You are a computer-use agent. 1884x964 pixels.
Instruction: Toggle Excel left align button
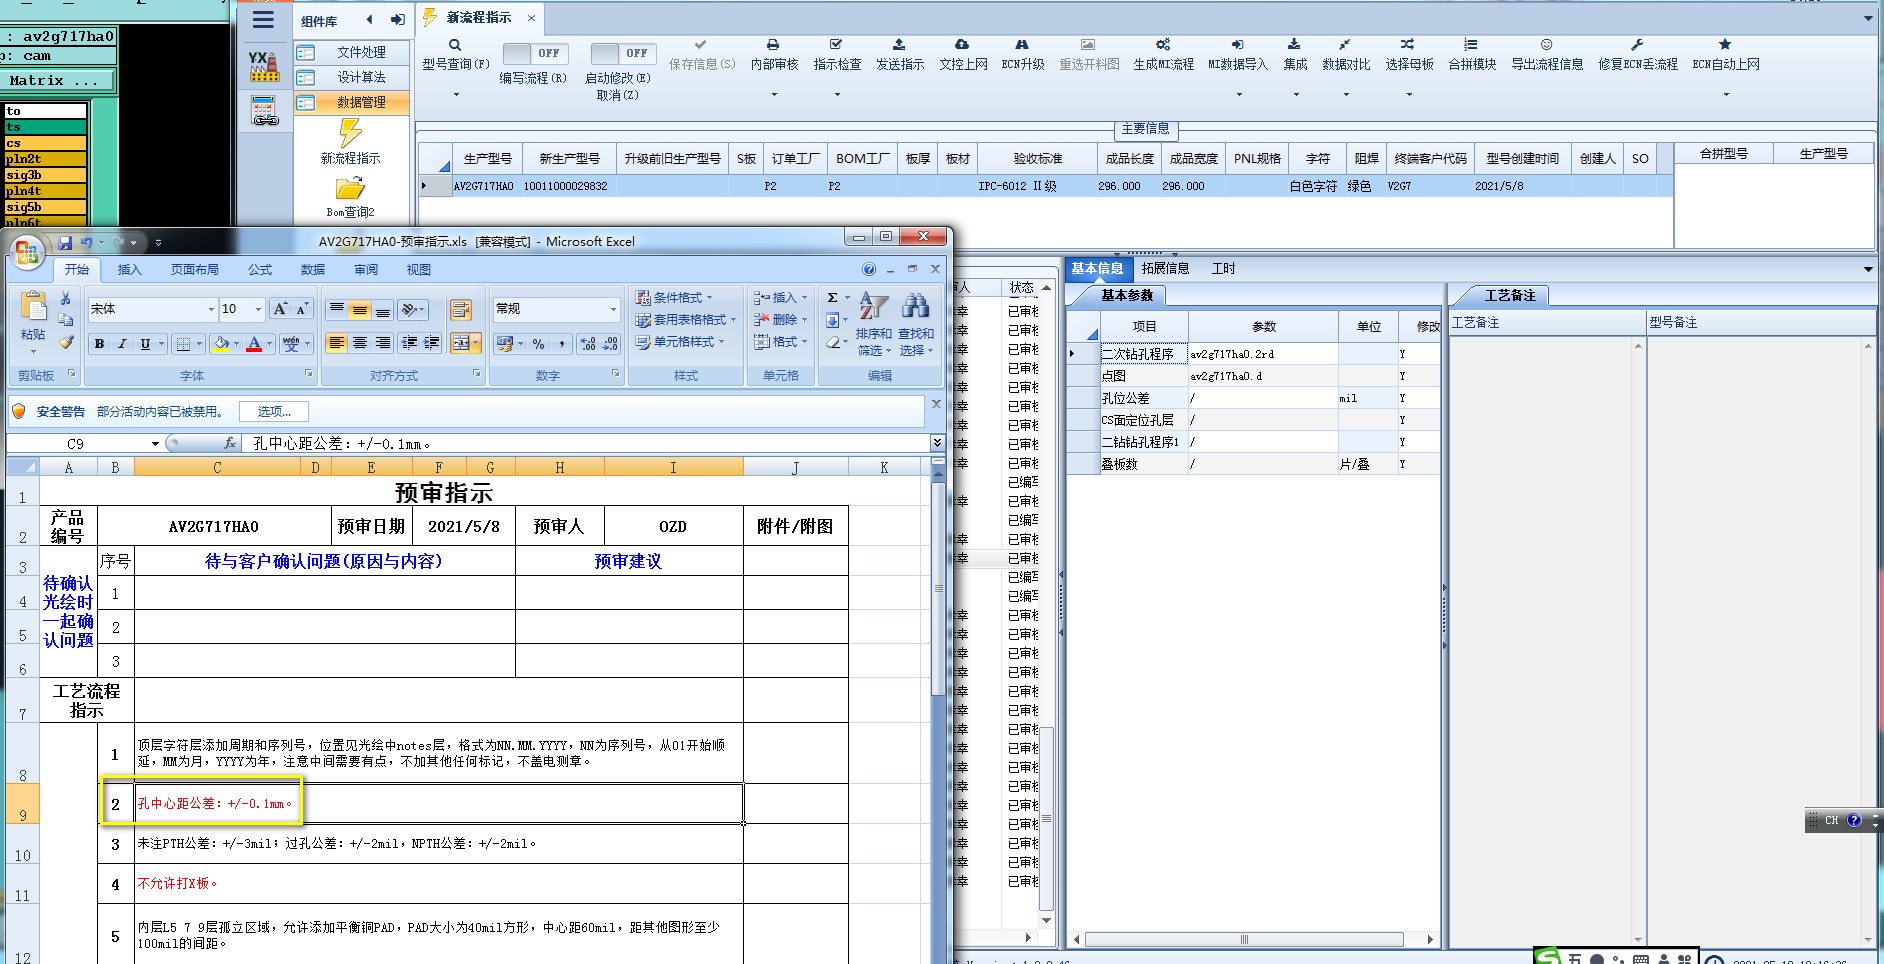(337, 344)
